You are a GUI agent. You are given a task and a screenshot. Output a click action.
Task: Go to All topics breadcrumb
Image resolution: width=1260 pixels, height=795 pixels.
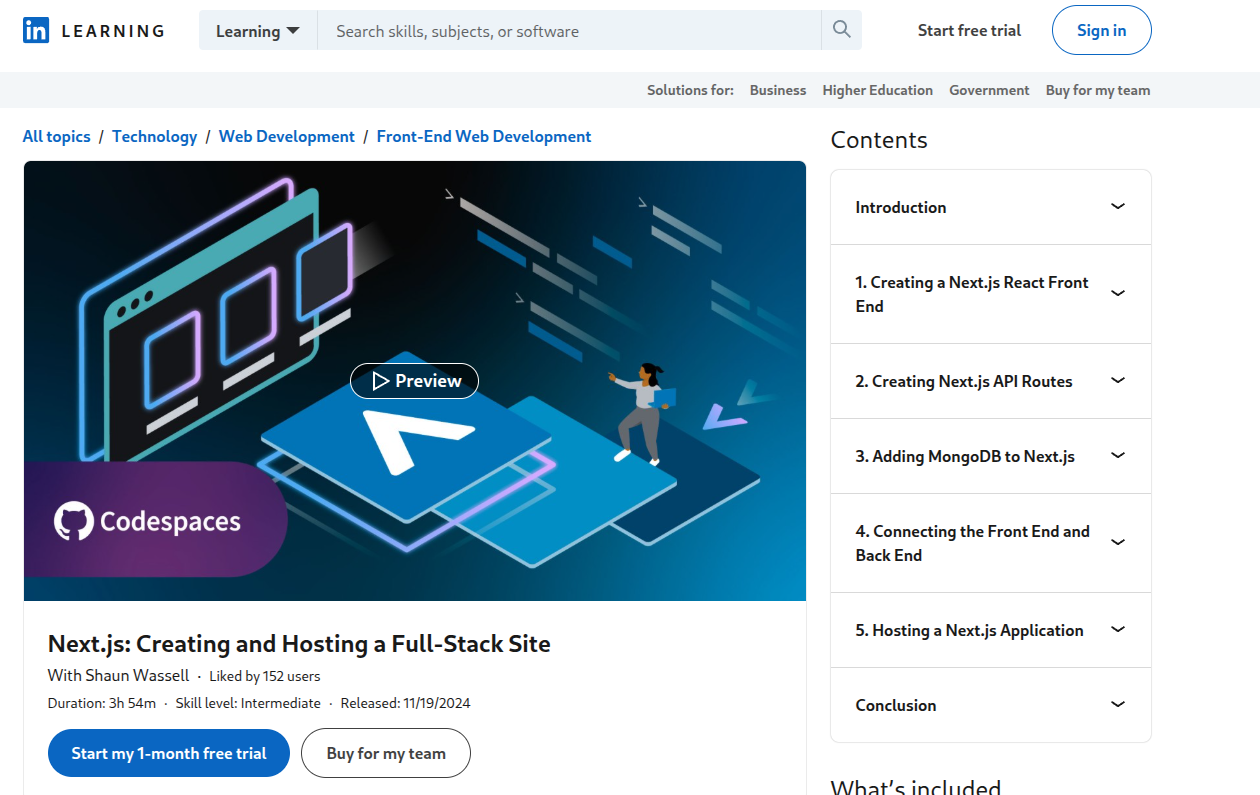point(57,136)
